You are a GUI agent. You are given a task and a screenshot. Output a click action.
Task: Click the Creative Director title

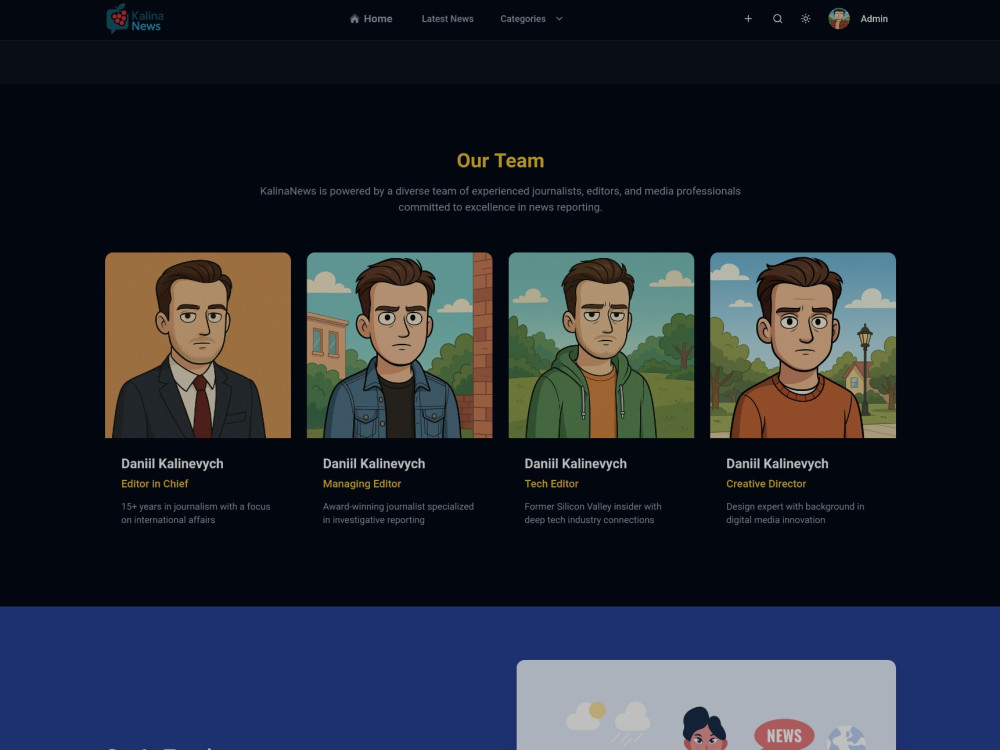coord(766,484)
